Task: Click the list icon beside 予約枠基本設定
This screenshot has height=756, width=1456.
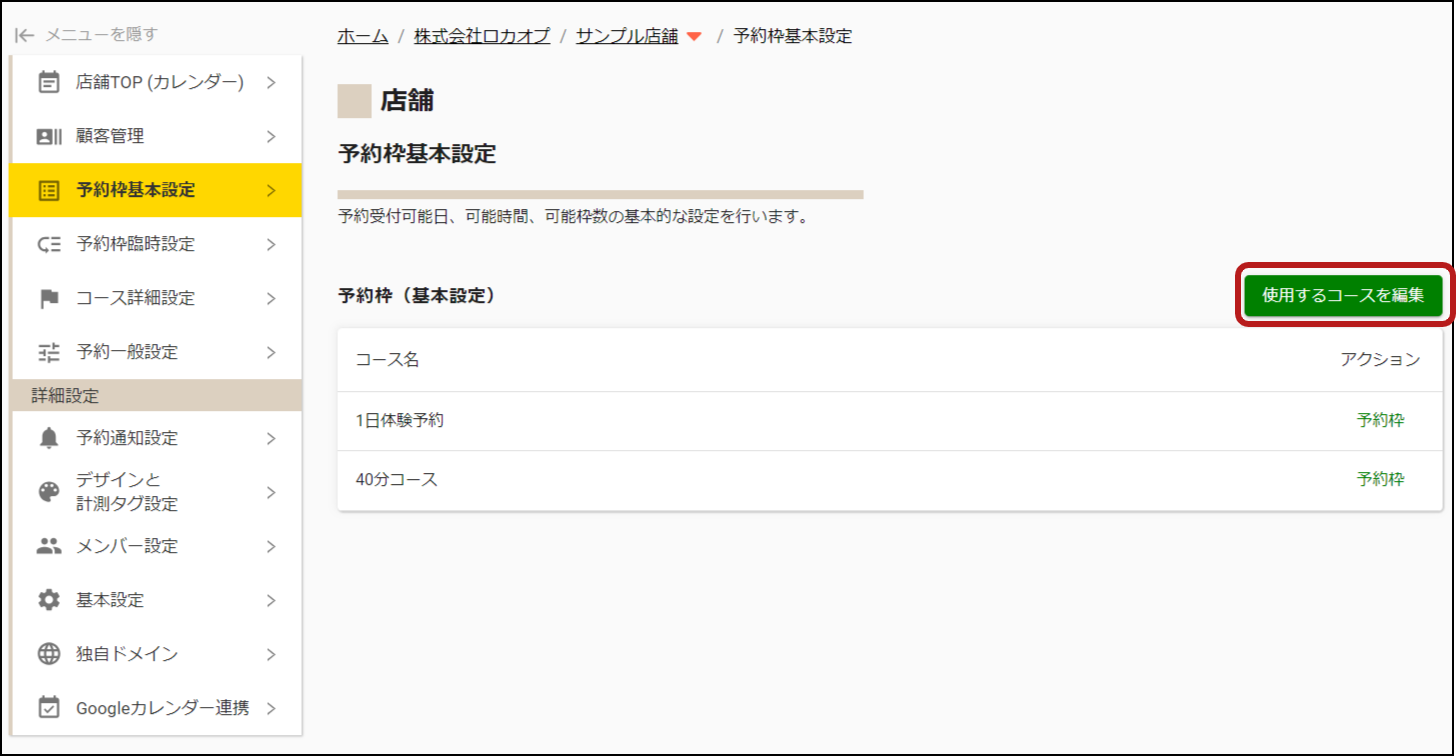Action: [48, 190]
